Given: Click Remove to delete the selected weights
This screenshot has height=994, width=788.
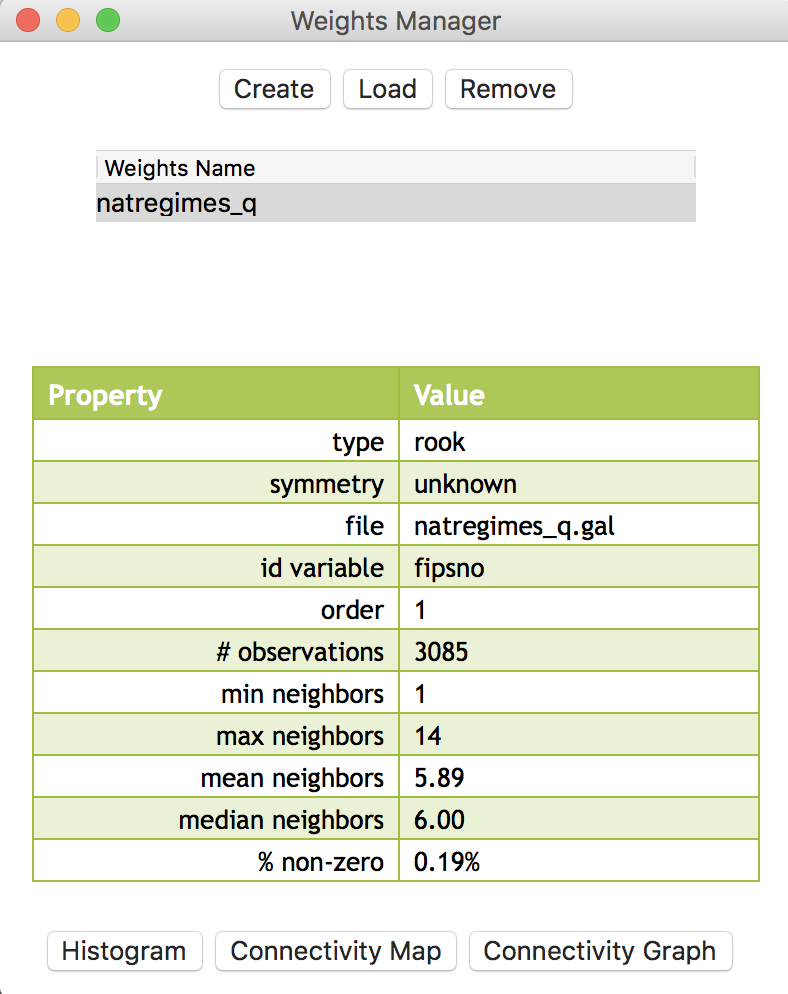Looking at the screenshot, I should coord(508,89).
